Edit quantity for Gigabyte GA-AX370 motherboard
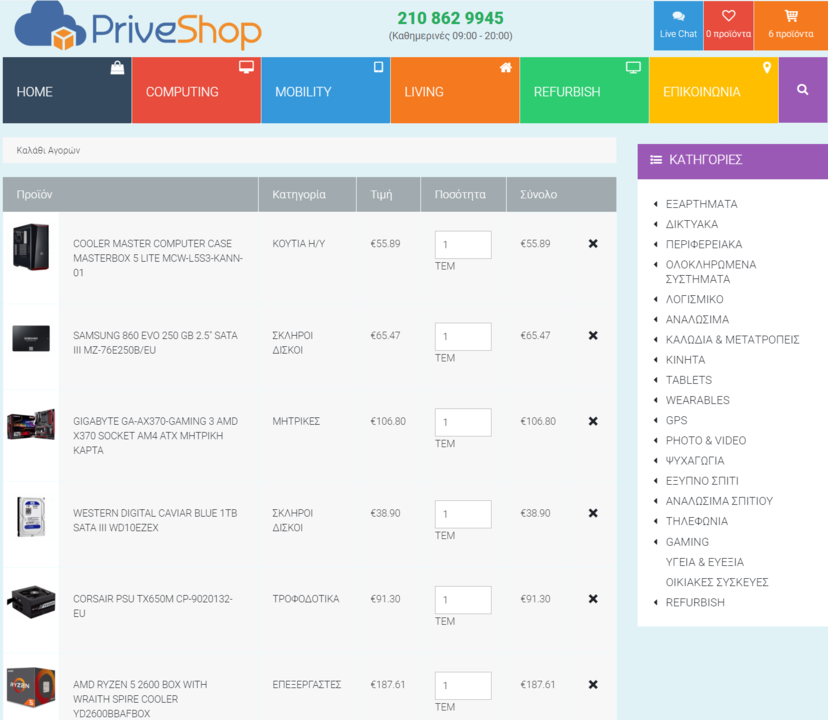828x720 pixels. click(463, 422)
